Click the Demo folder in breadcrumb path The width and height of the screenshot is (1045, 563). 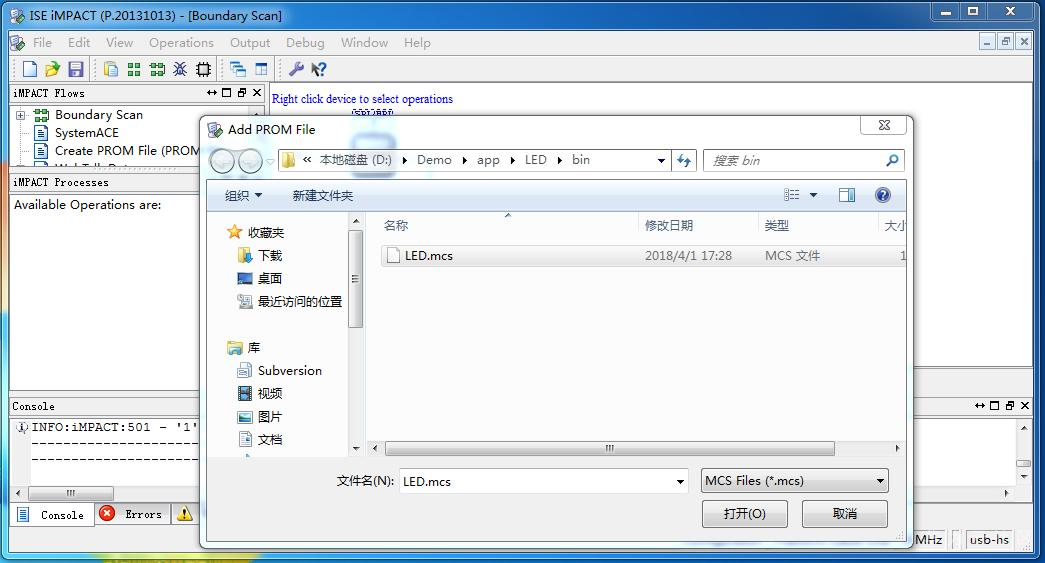coord(434,160)
